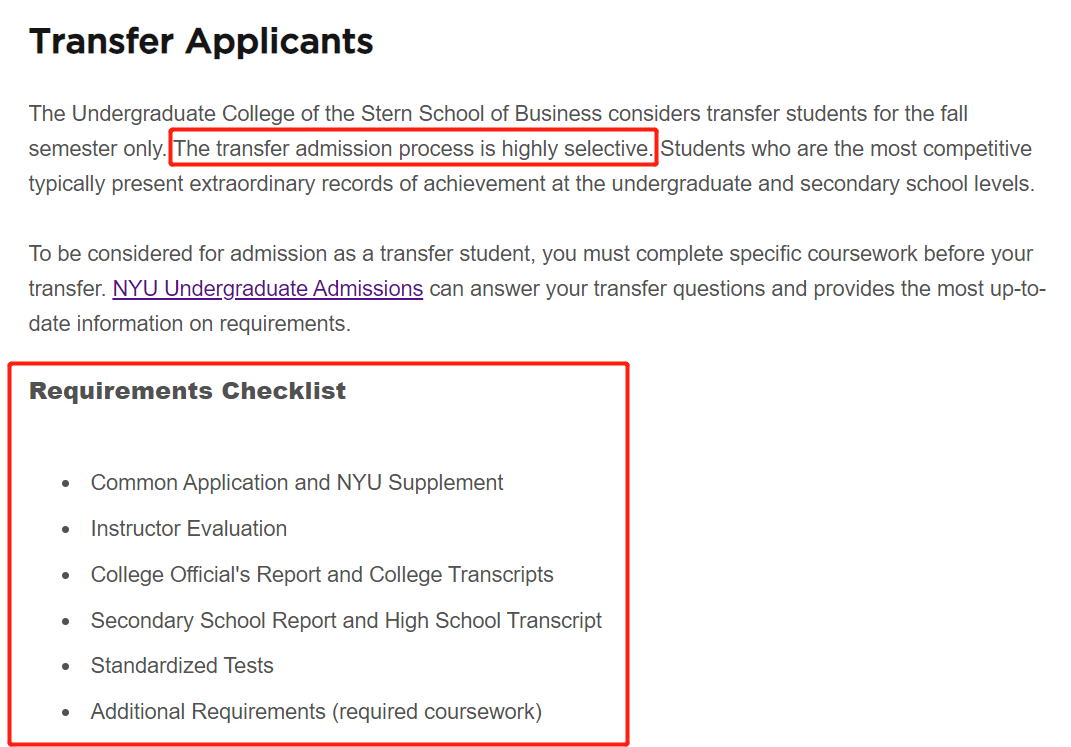
Task: Click the Requirements Checklist heading
Action: click(187, 391)
